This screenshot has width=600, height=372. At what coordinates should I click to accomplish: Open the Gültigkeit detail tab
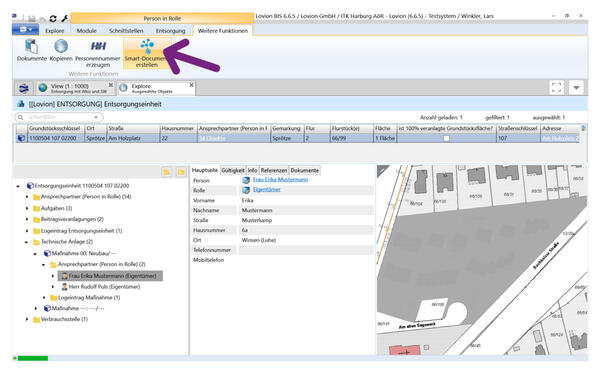(233, 170)
